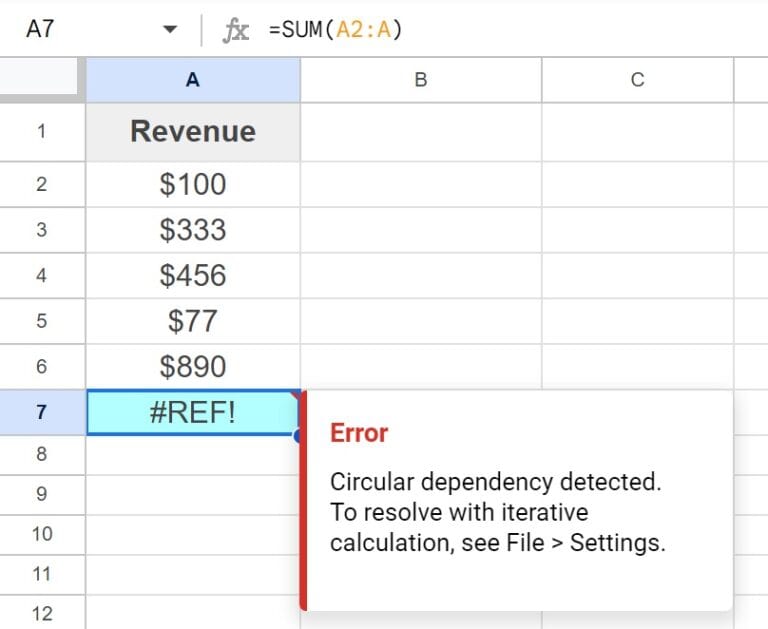
Task: Select cell containing $333
Action: coord(193,230)
